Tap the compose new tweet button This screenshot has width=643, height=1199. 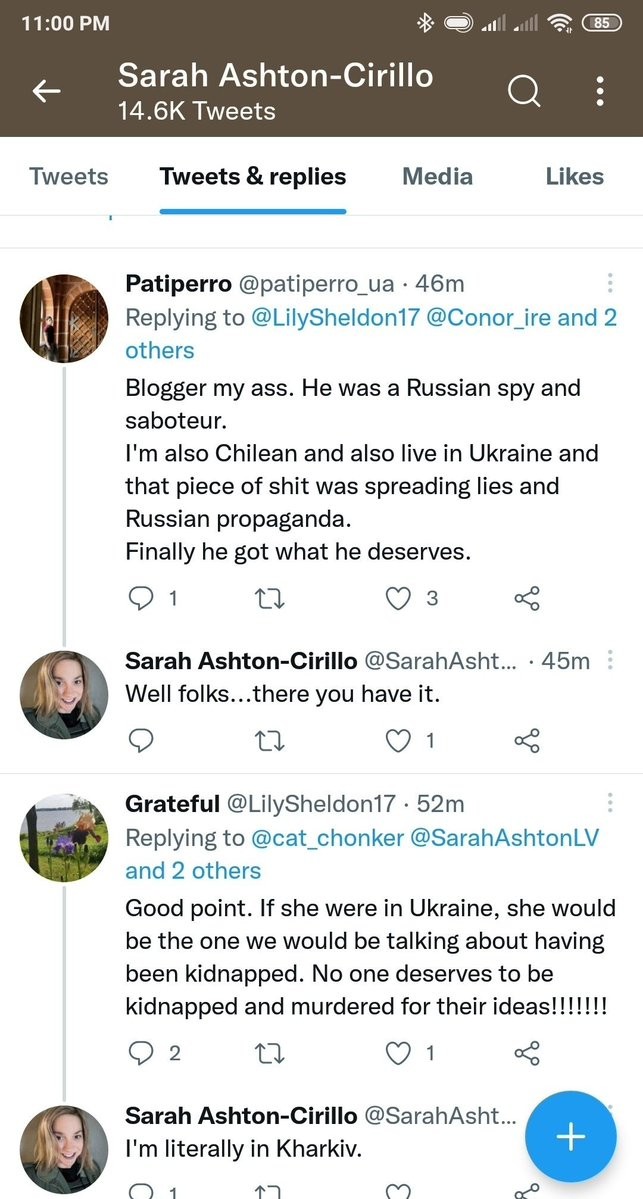point(570,1137)
